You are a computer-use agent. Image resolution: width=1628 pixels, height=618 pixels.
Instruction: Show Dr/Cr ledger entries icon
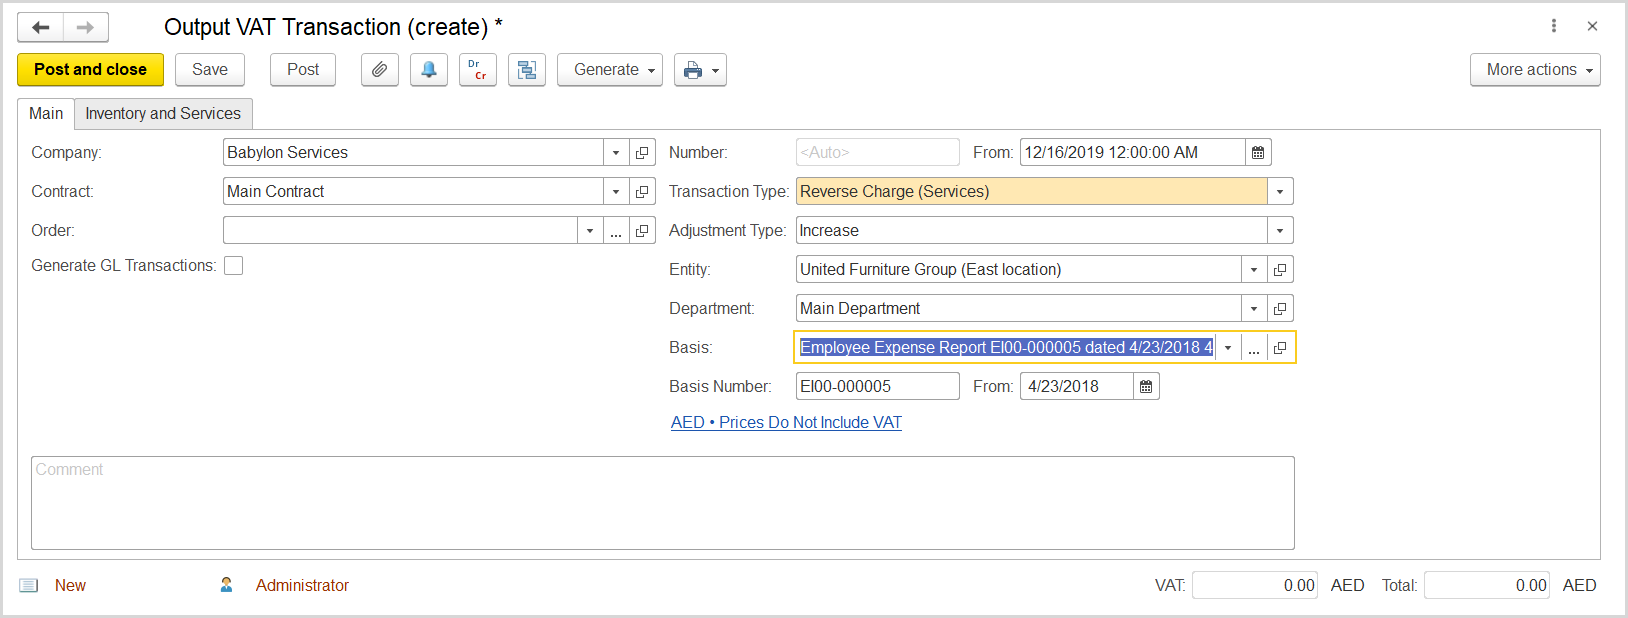point(478,70)
